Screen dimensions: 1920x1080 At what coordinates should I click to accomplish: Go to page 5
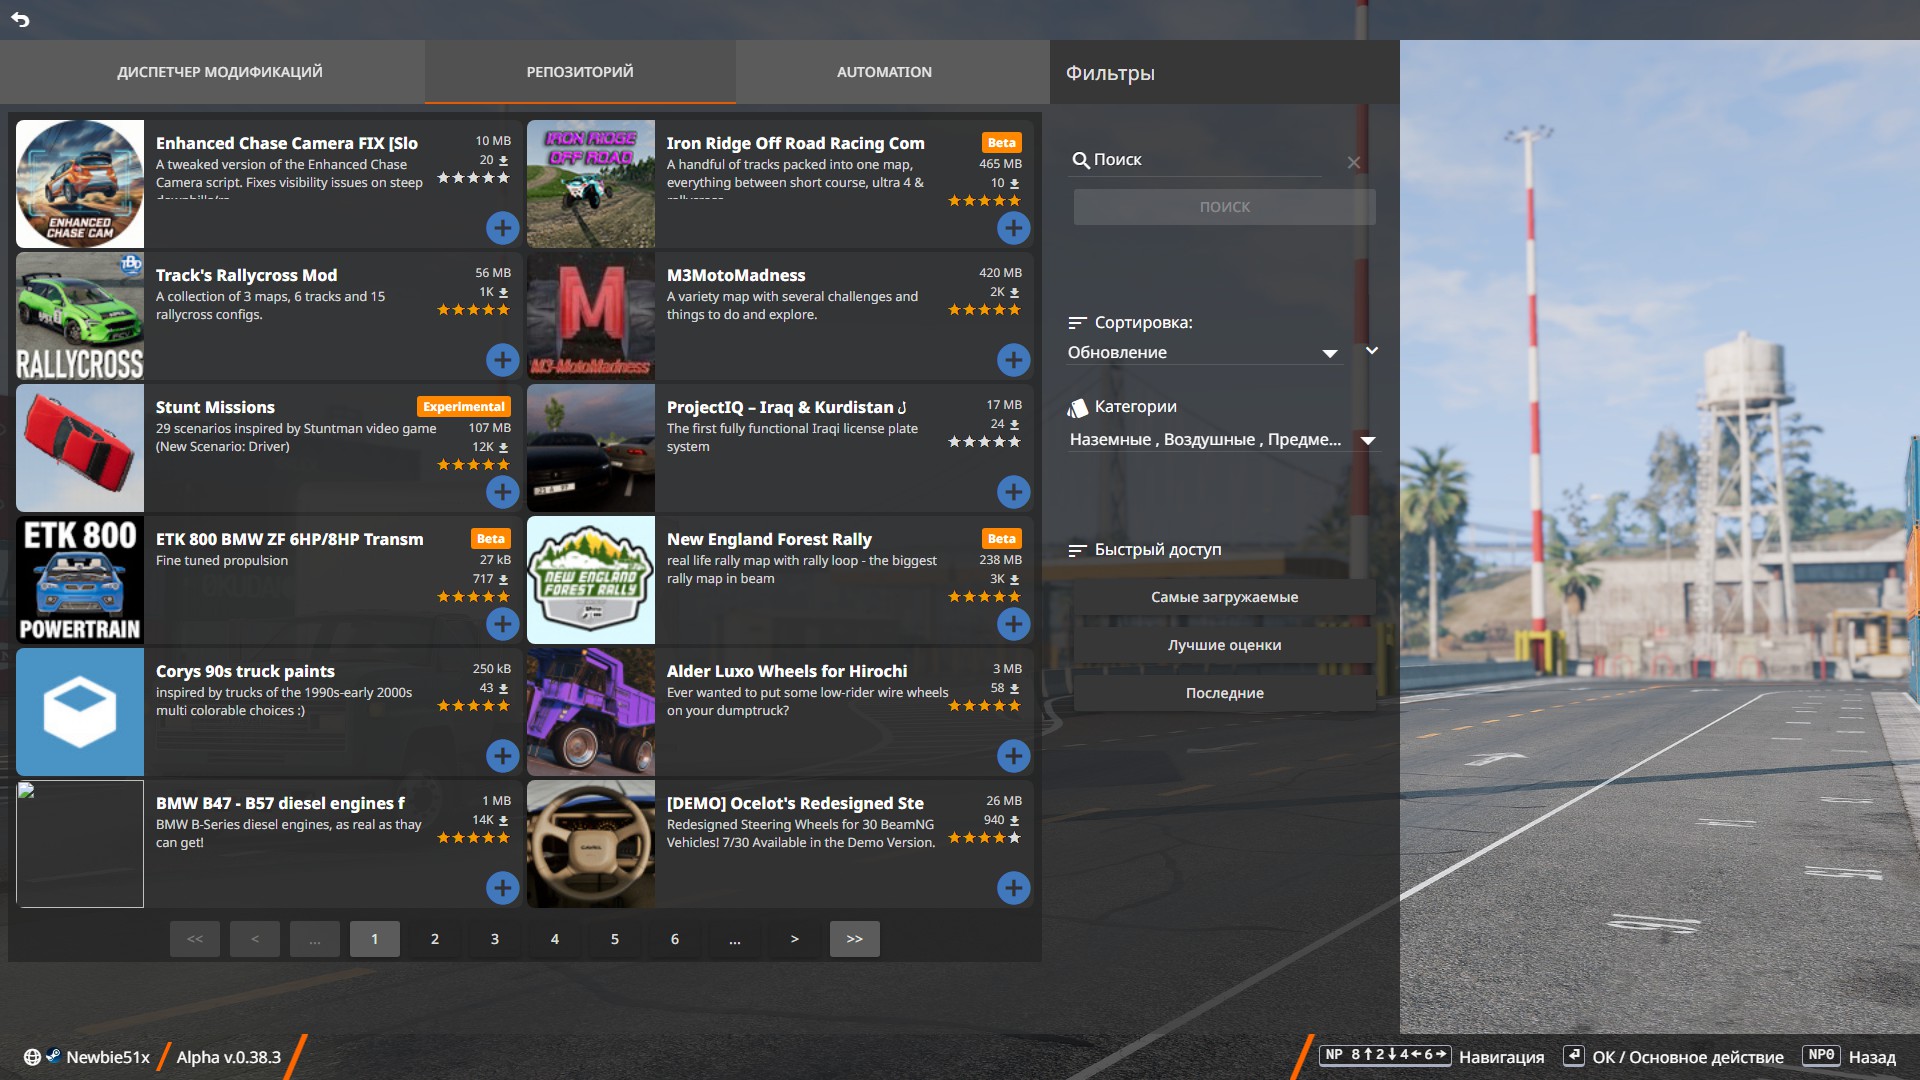(x=615, y=939)
